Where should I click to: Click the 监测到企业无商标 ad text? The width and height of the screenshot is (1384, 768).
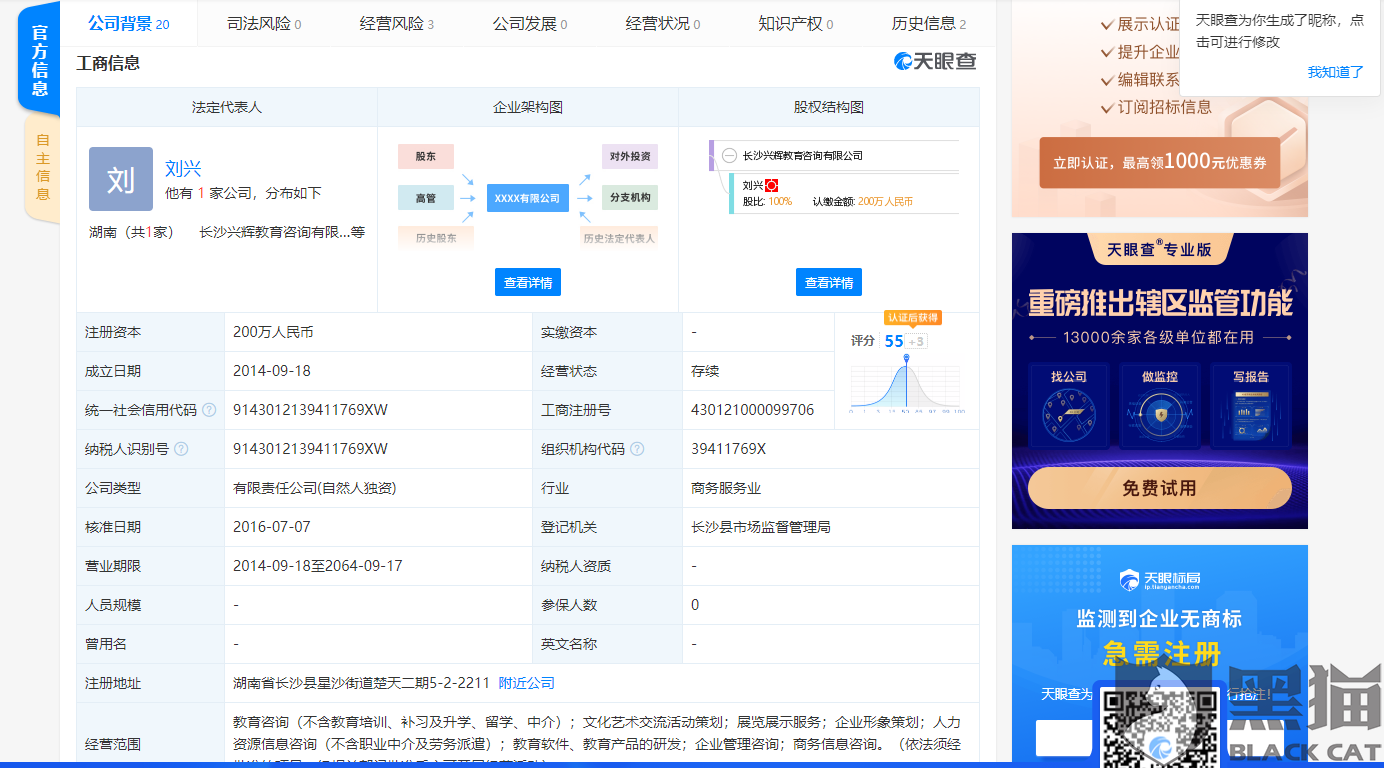click(x=1159, y=619)
